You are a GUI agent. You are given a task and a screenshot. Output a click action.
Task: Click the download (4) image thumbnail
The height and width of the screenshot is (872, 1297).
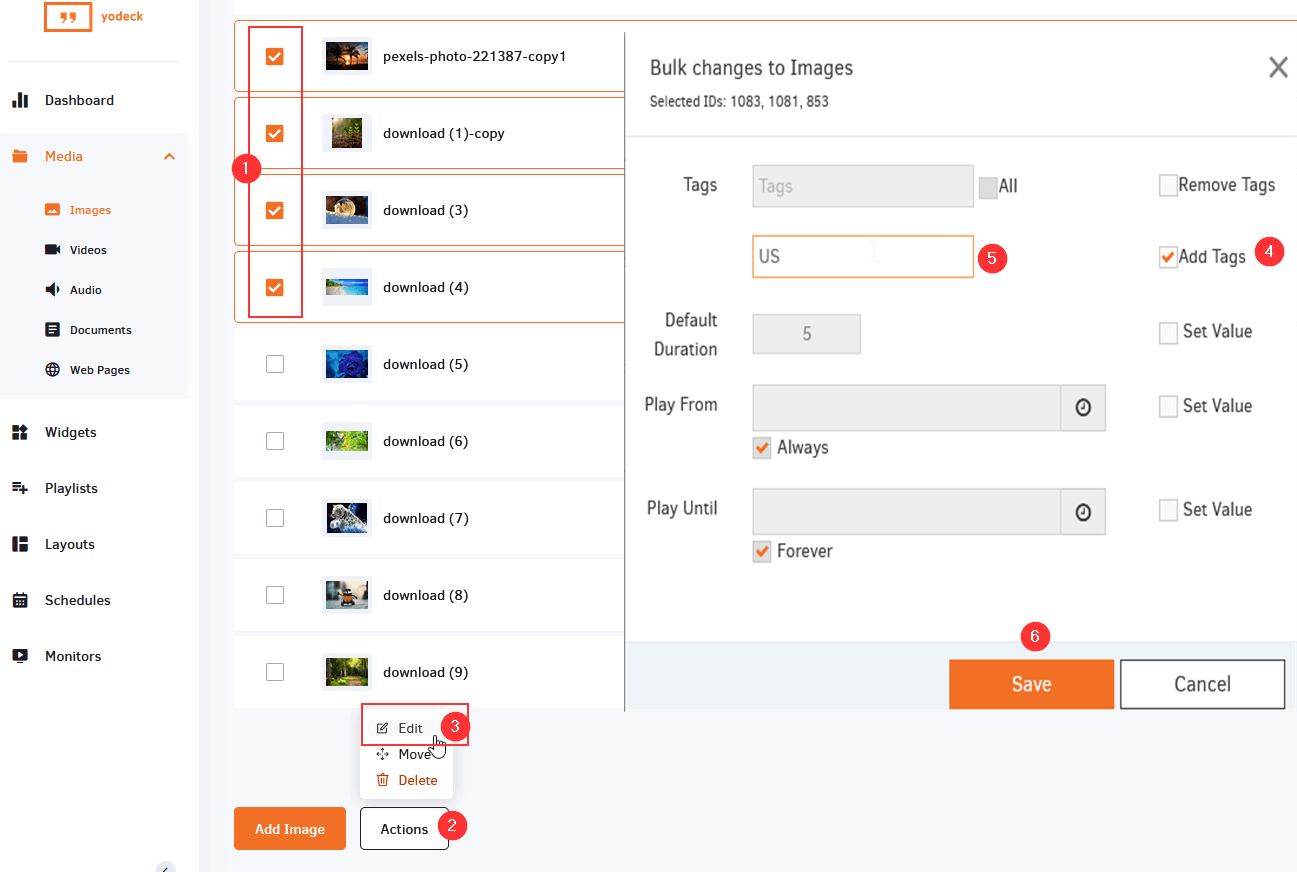346,286
